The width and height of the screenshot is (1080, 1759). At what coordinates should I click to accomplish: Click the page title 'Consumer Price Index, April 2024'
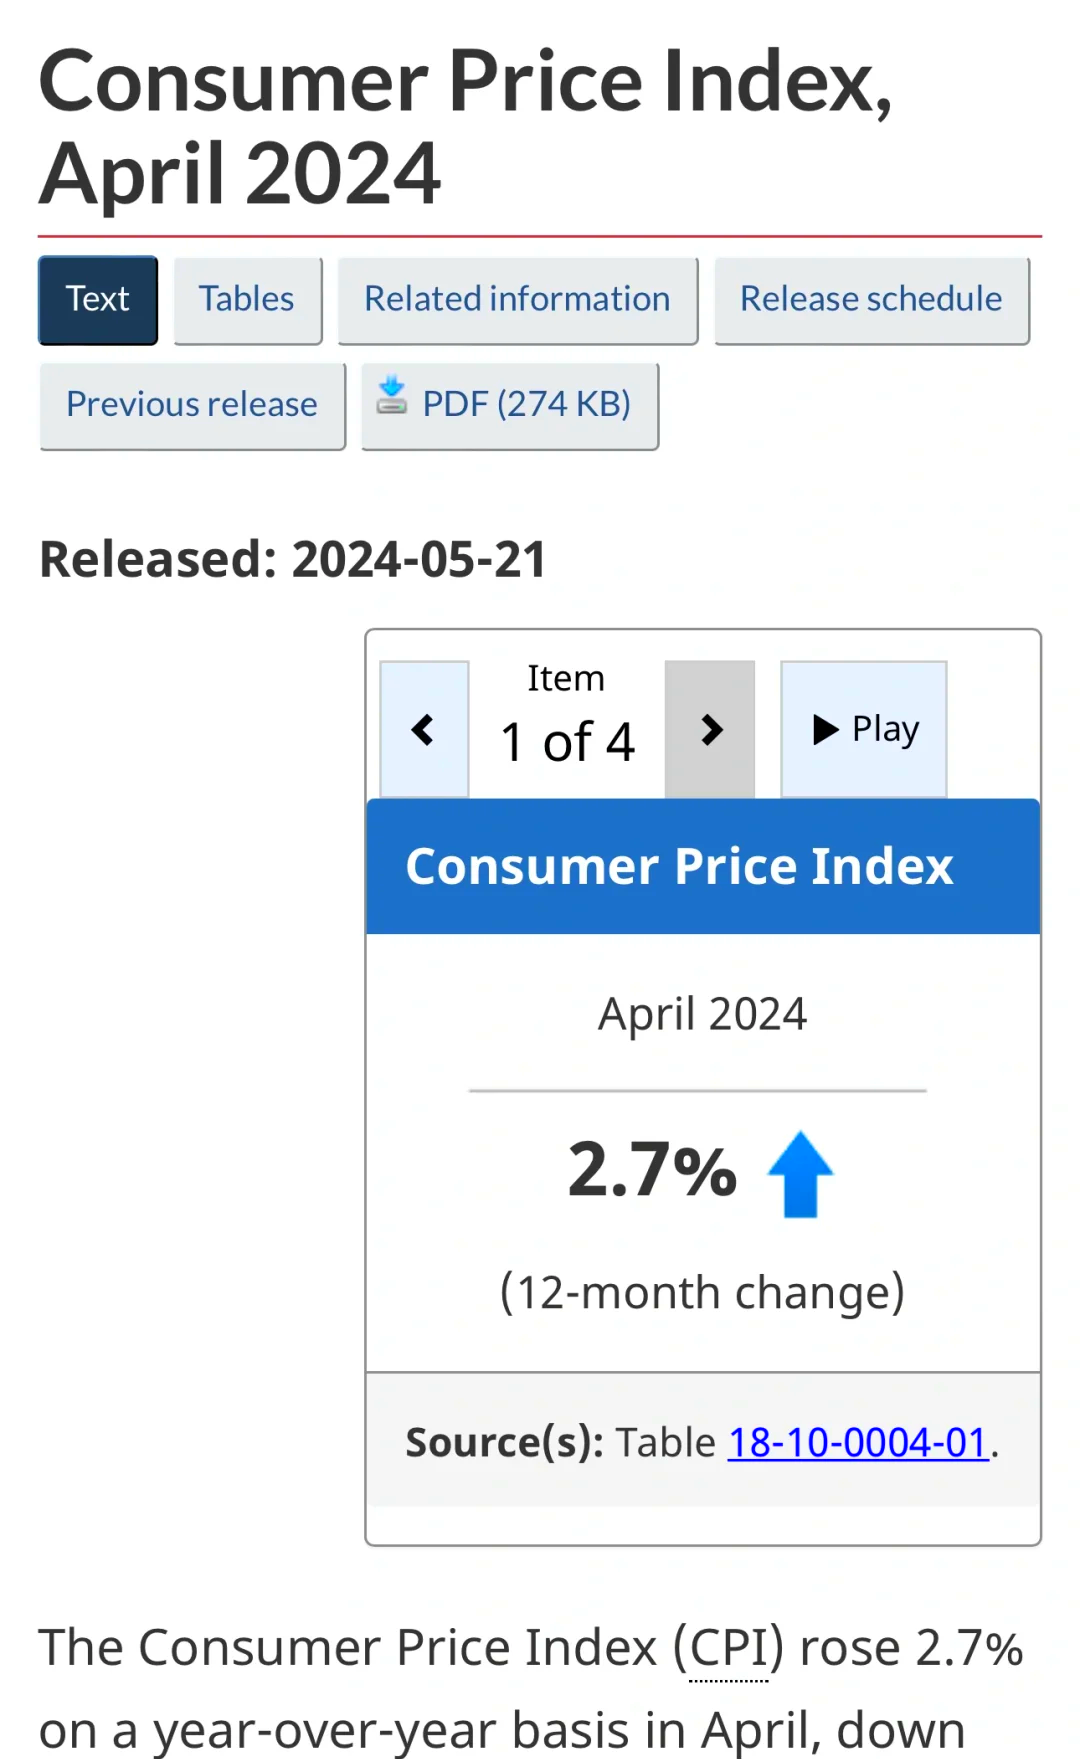[466, 127]
